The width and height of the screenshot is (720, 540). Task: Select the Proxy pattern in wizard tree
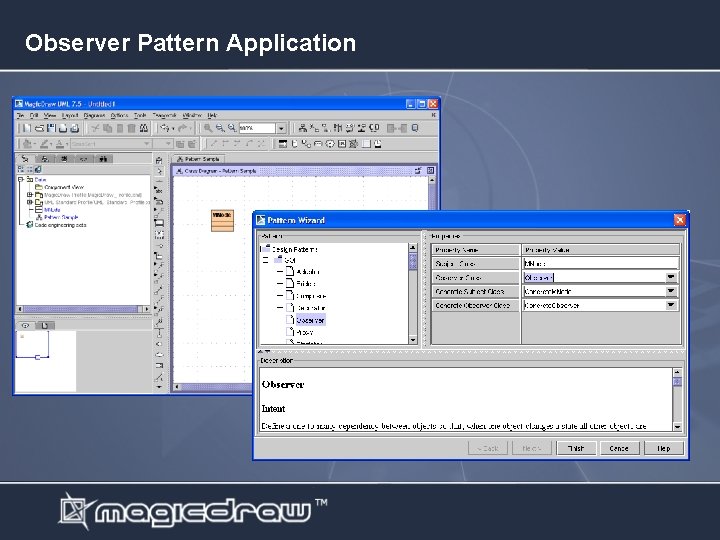coord(305,332)
